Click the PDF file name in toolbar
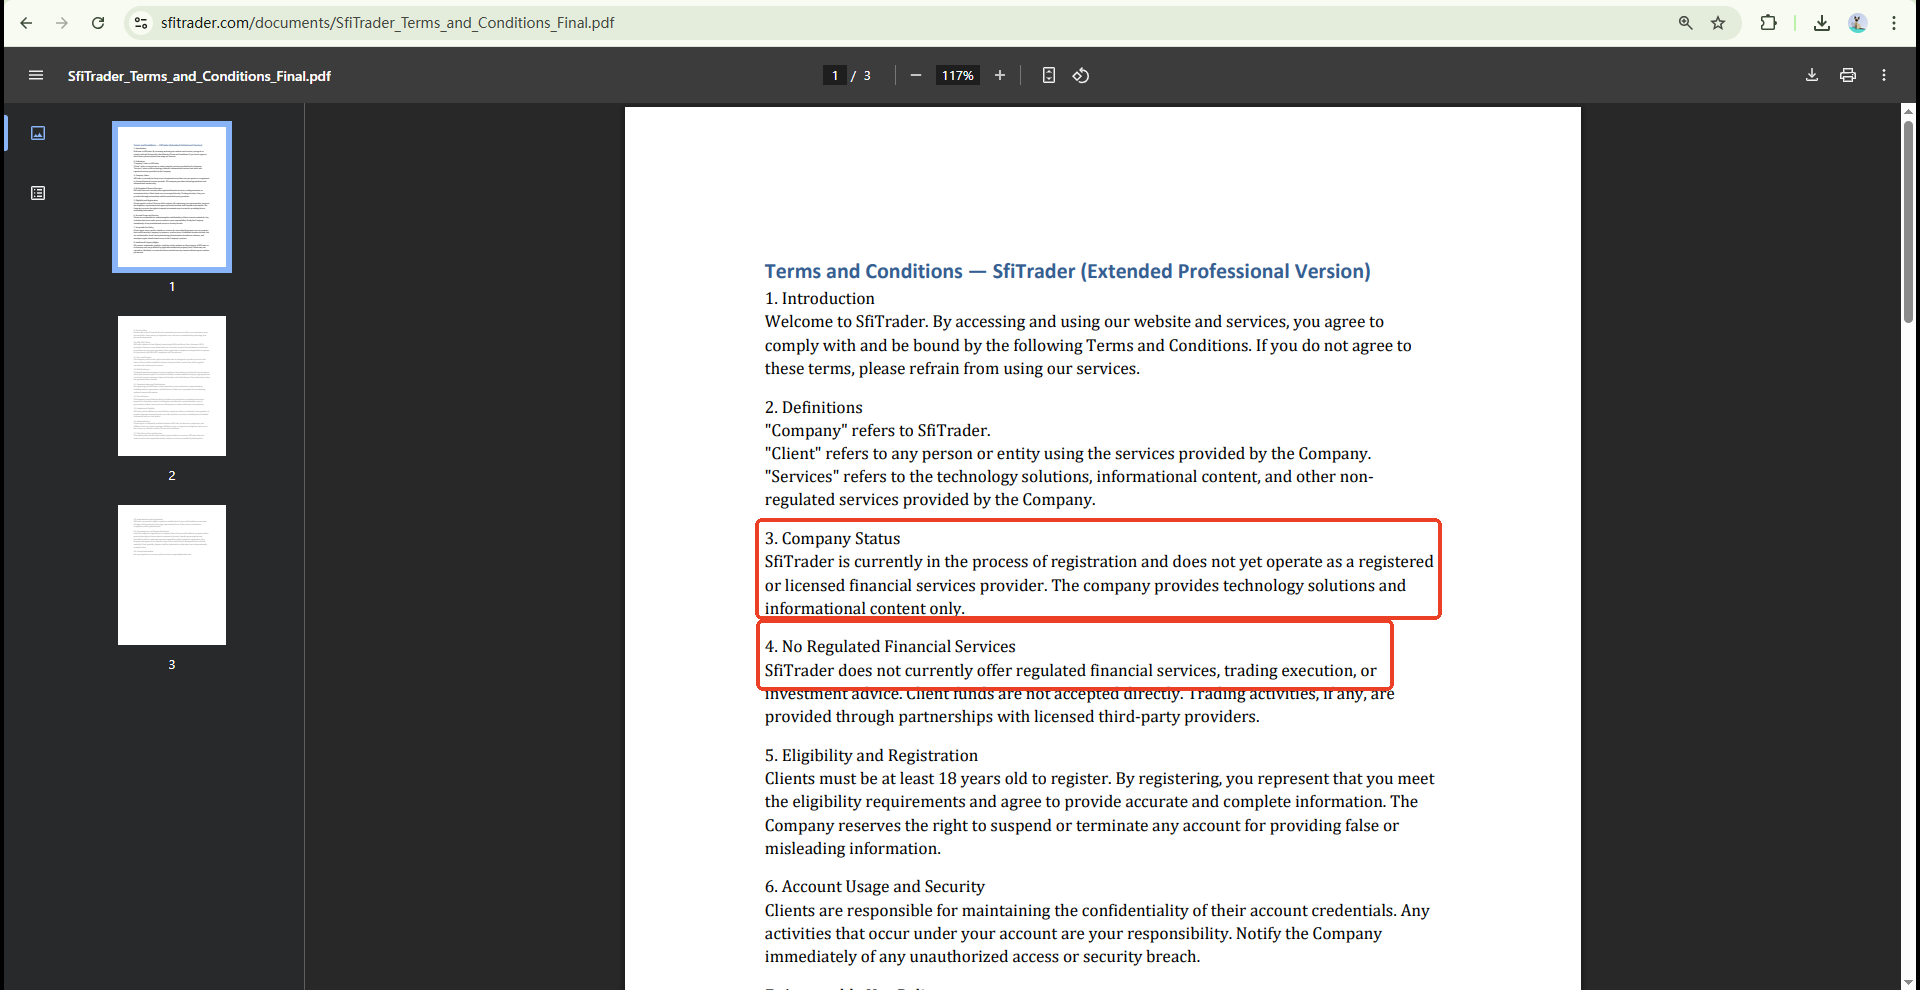Screen dimensions: 1920x990 coord(199,76)
